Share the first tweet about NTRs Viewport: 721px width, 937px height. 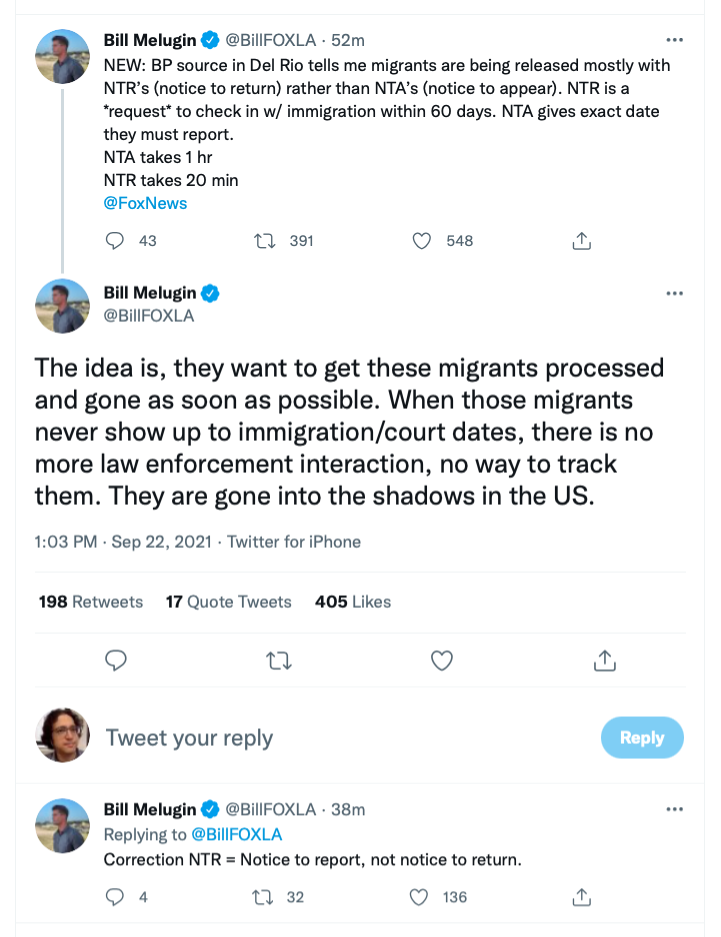pyautogui.click(x=582, y=241)
